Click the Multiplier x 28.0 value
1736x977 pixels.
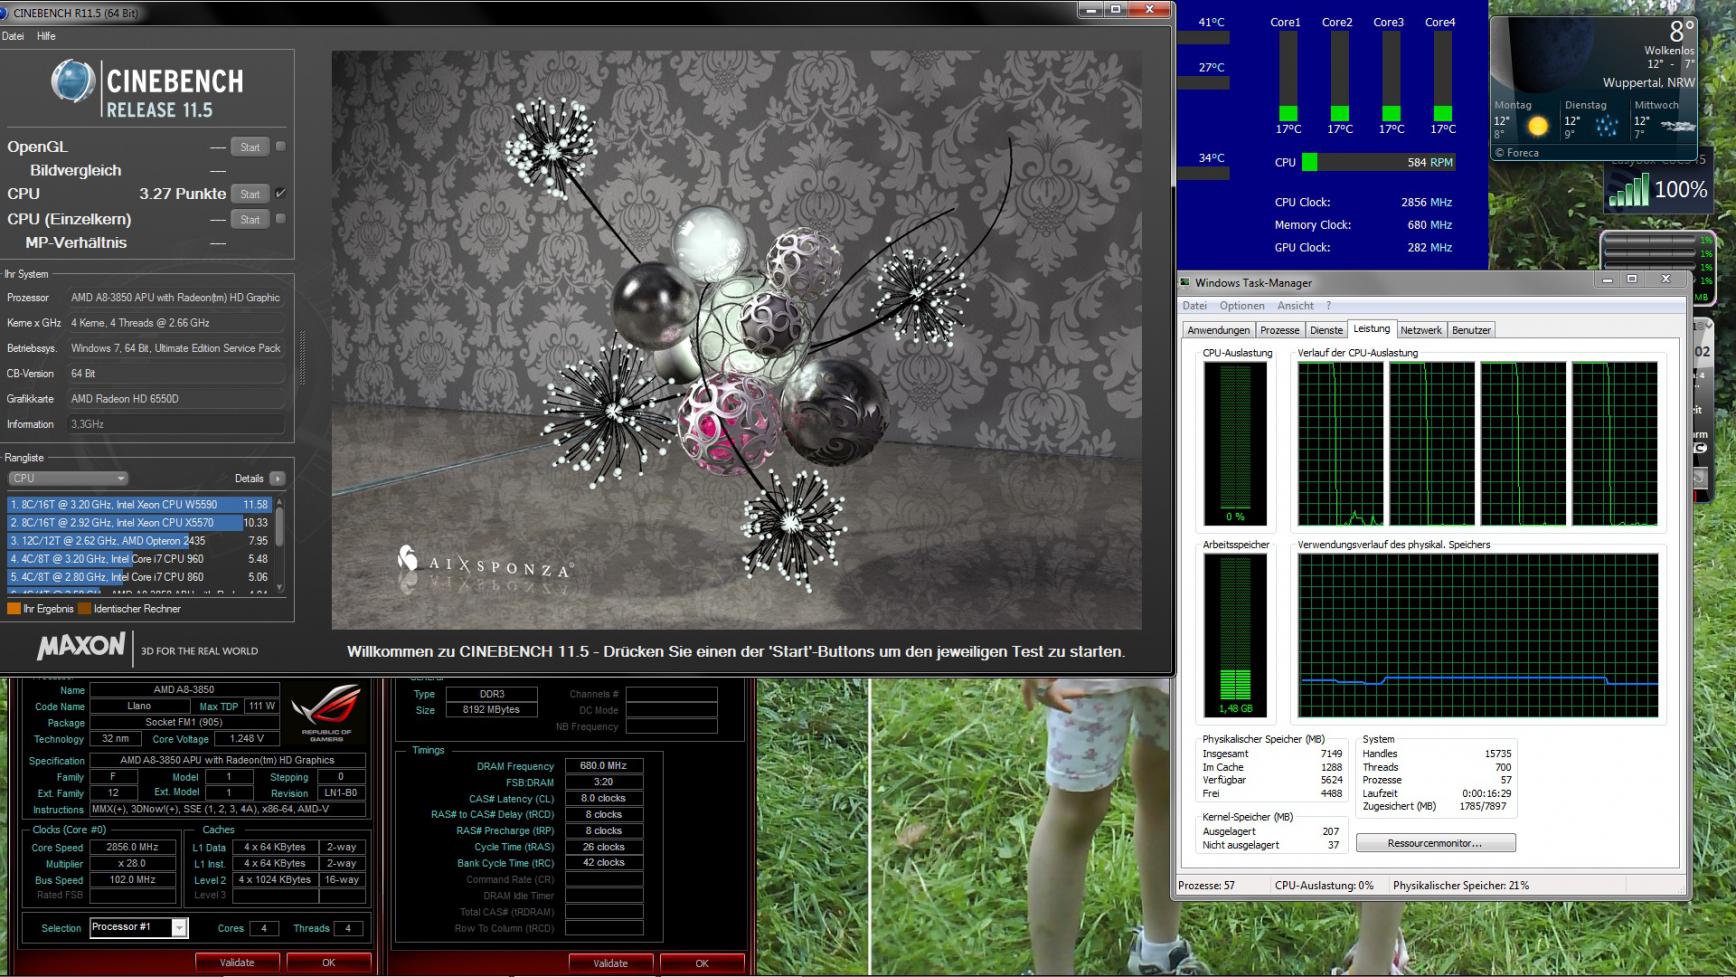click(132, 863)
